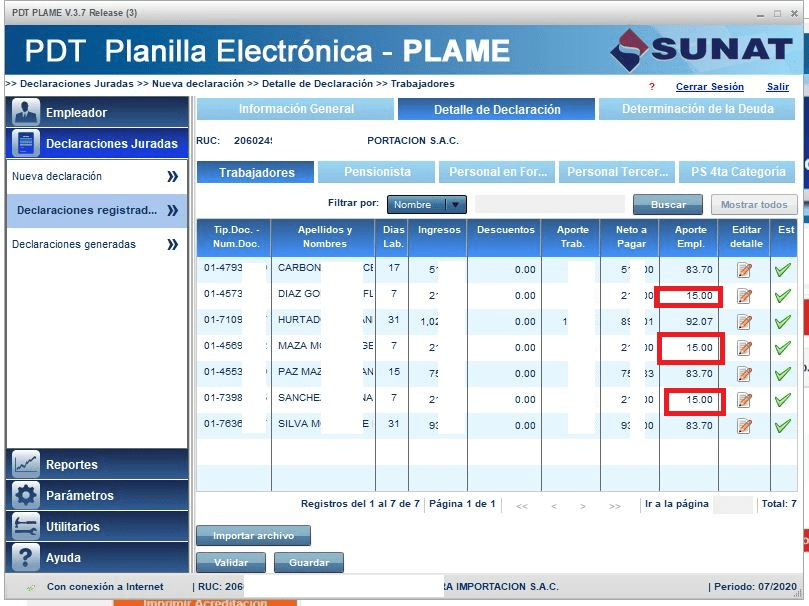Switch to the Pensionista tab

(377, 172)
